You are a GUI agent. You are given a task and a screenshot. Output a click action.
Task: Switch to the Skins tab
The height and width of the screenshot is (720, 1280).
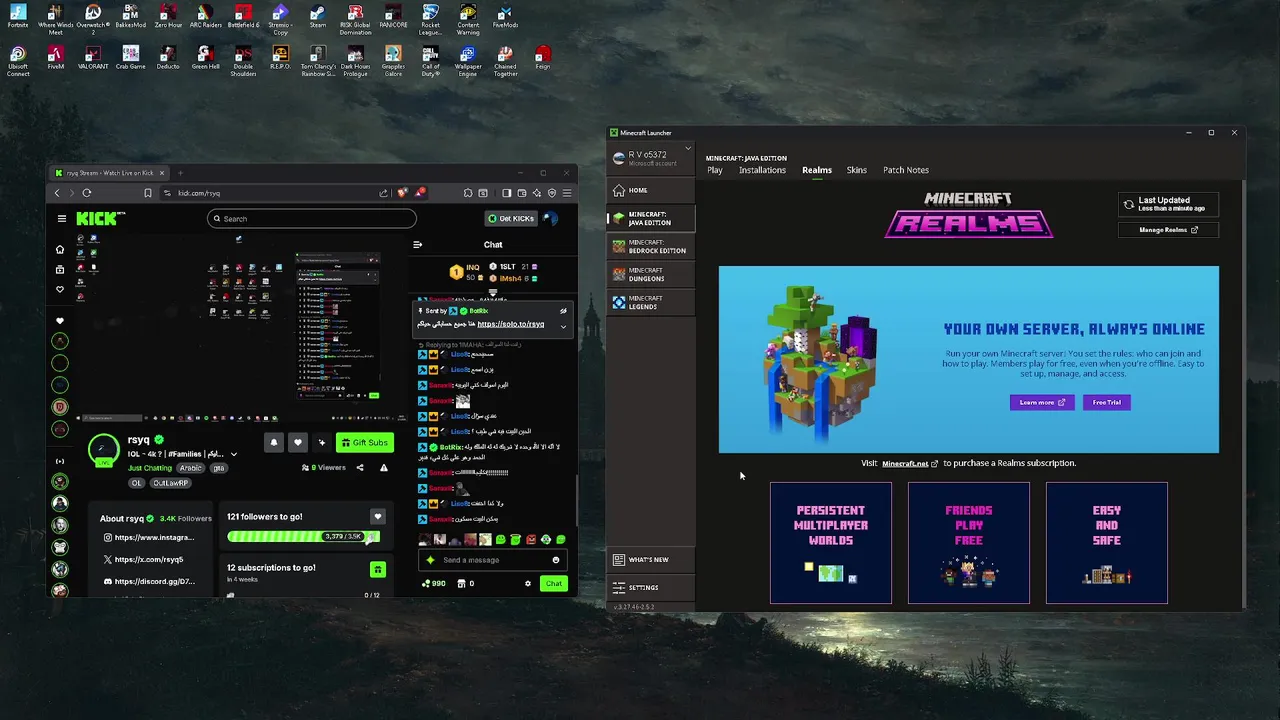[857, 170]
